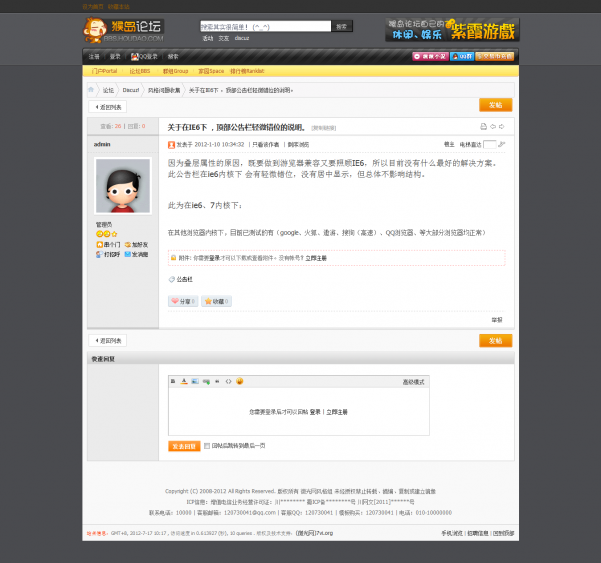Image resolution: width=601 pixels, height=563 pixels.
Task: Click the heart 分享 share button
Action: (x=183, y=301)
